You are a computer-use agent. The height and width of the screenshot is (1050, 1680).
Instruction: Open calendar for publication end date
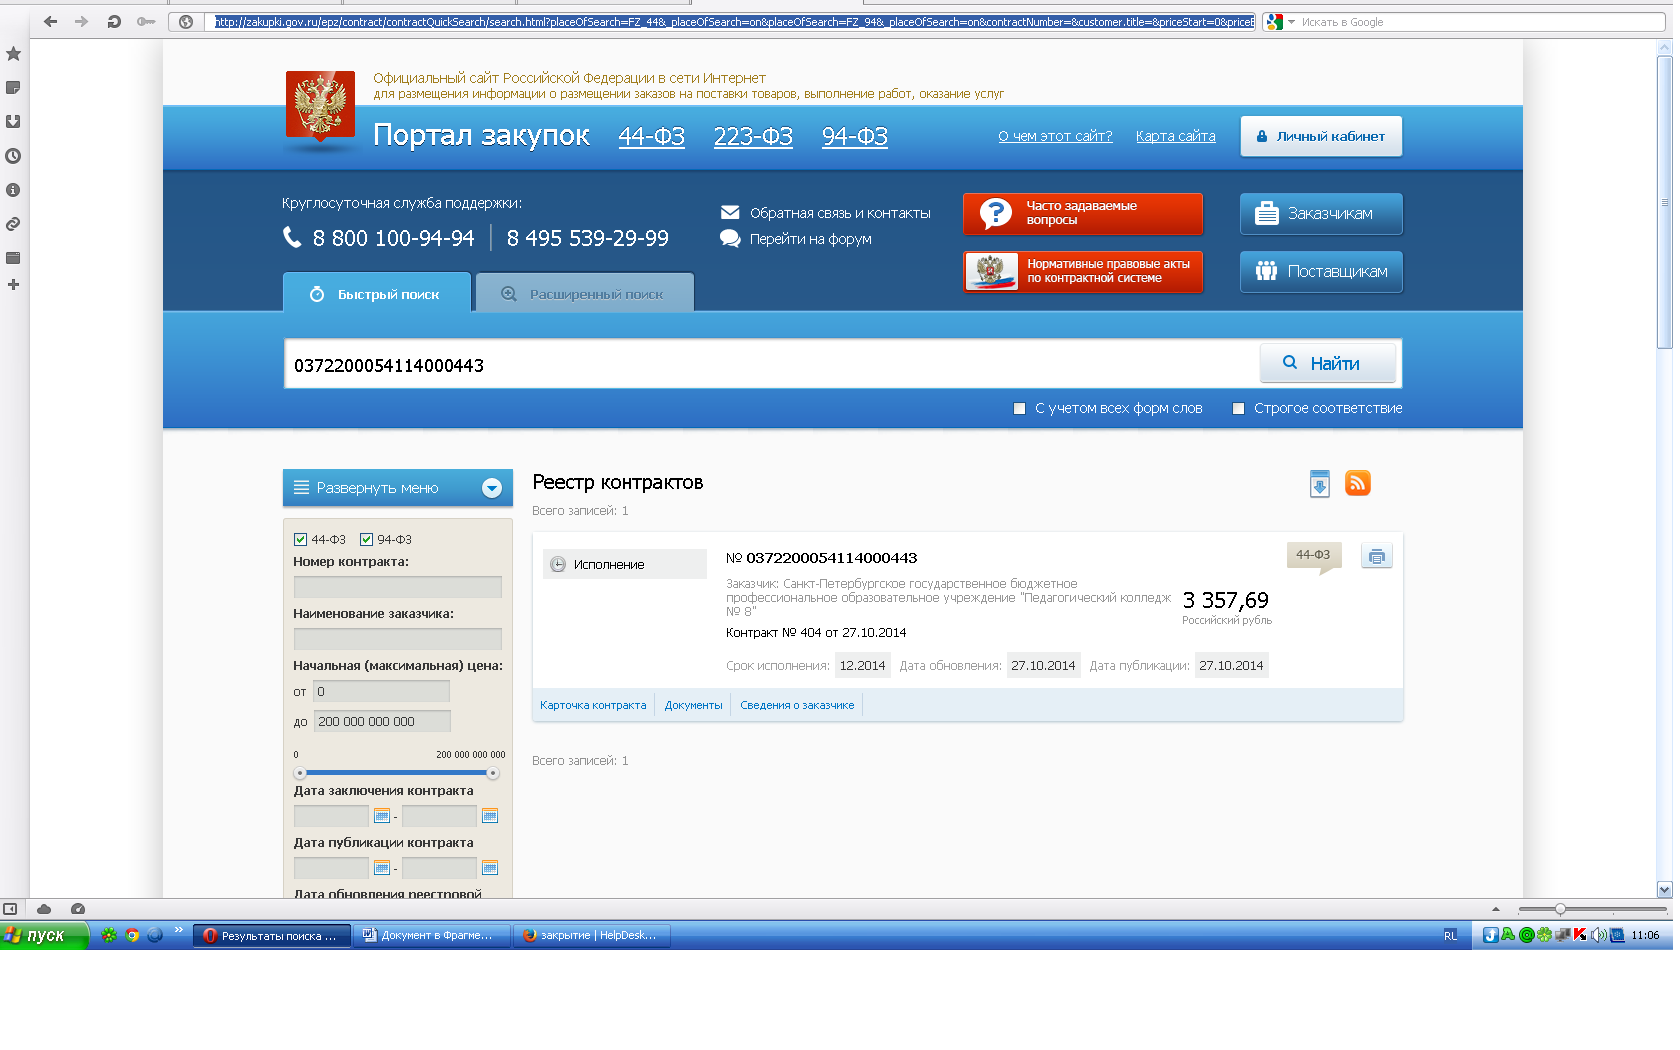click(490, 868)
